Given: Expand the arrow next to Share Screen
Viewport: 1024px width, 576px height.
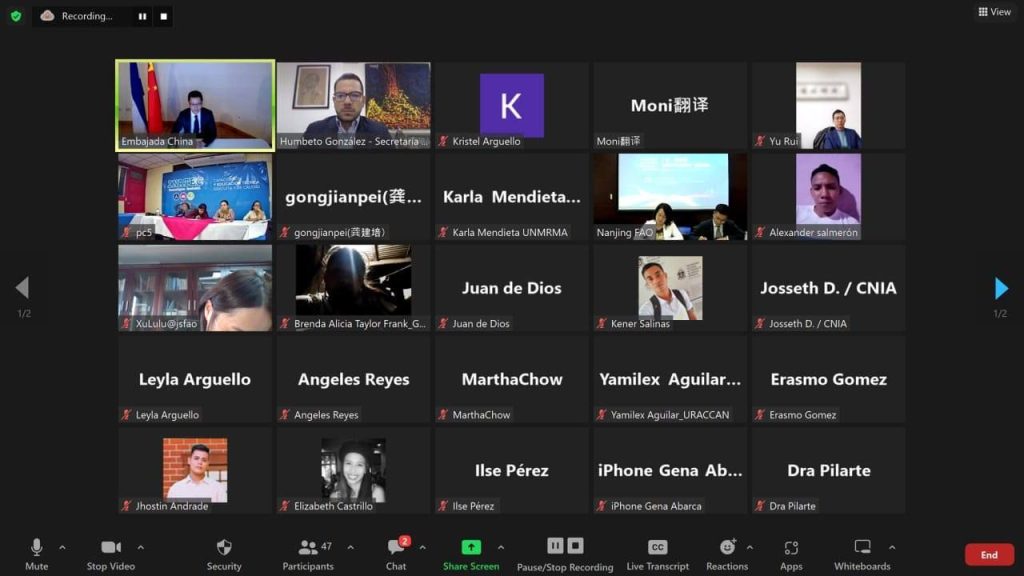Looking at the screenshot, I should pos(501,547).
